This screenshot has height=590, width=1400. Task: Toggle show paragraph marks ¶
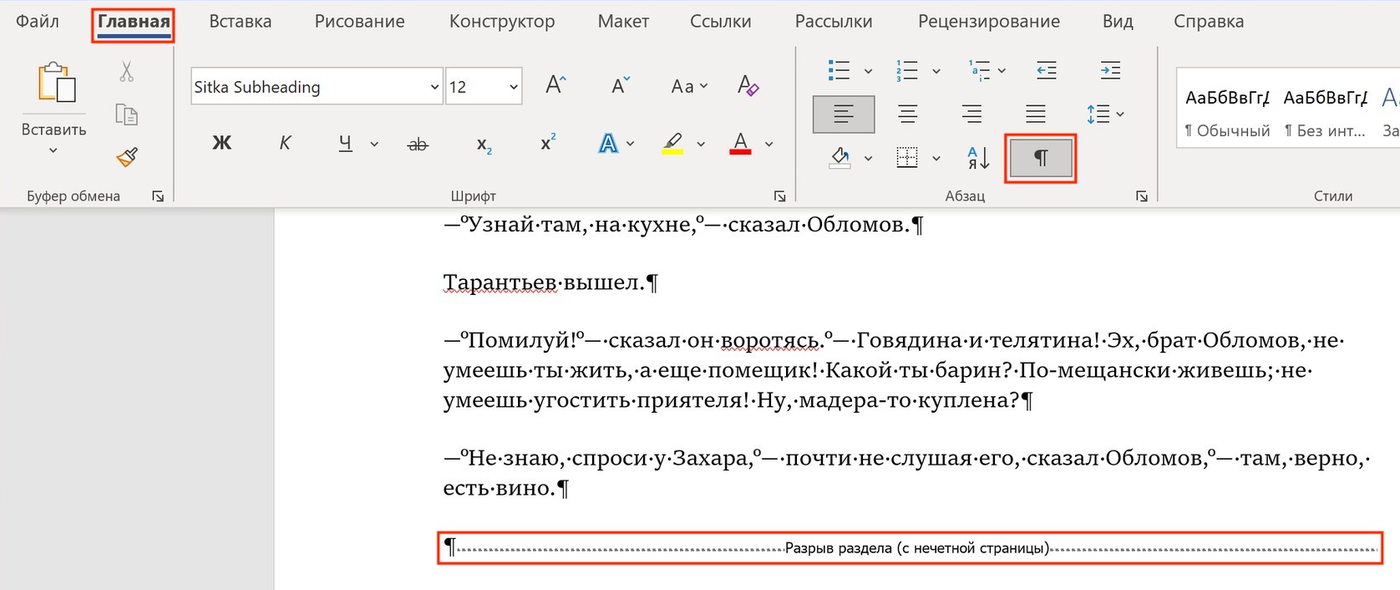pos(1041,159)
